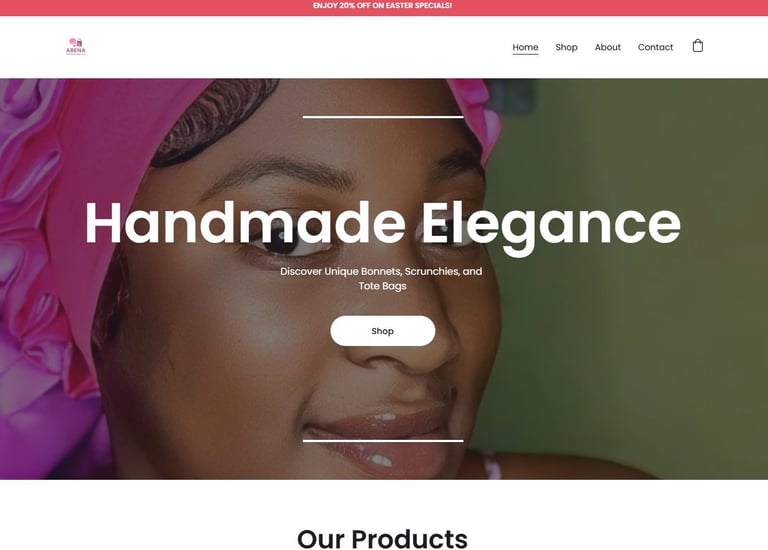Open the Contact nav item

(655, 47)
